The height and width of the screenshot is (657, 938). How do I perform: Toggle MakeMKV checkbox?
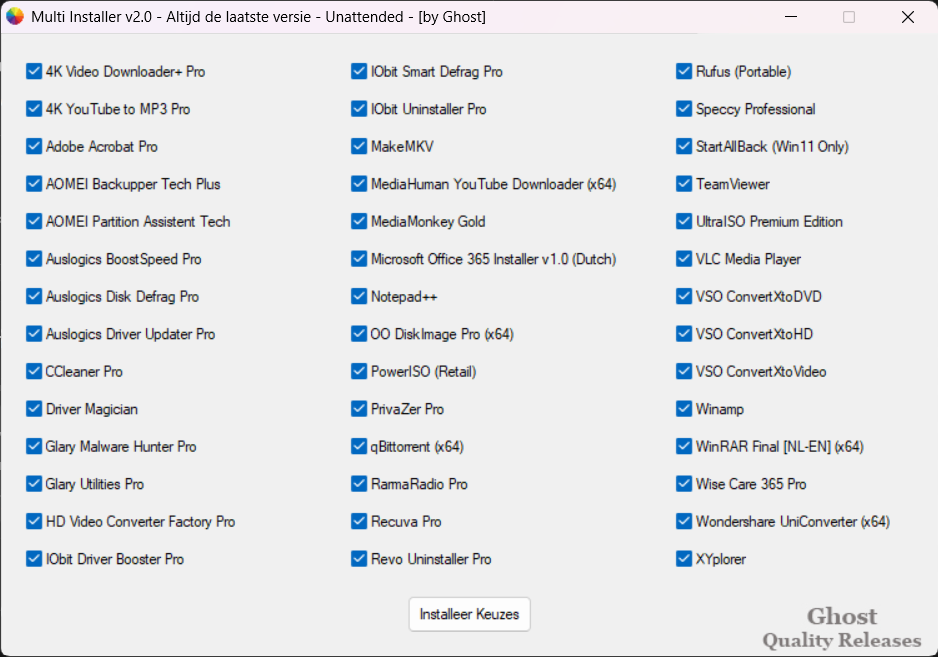click(359, 147)
